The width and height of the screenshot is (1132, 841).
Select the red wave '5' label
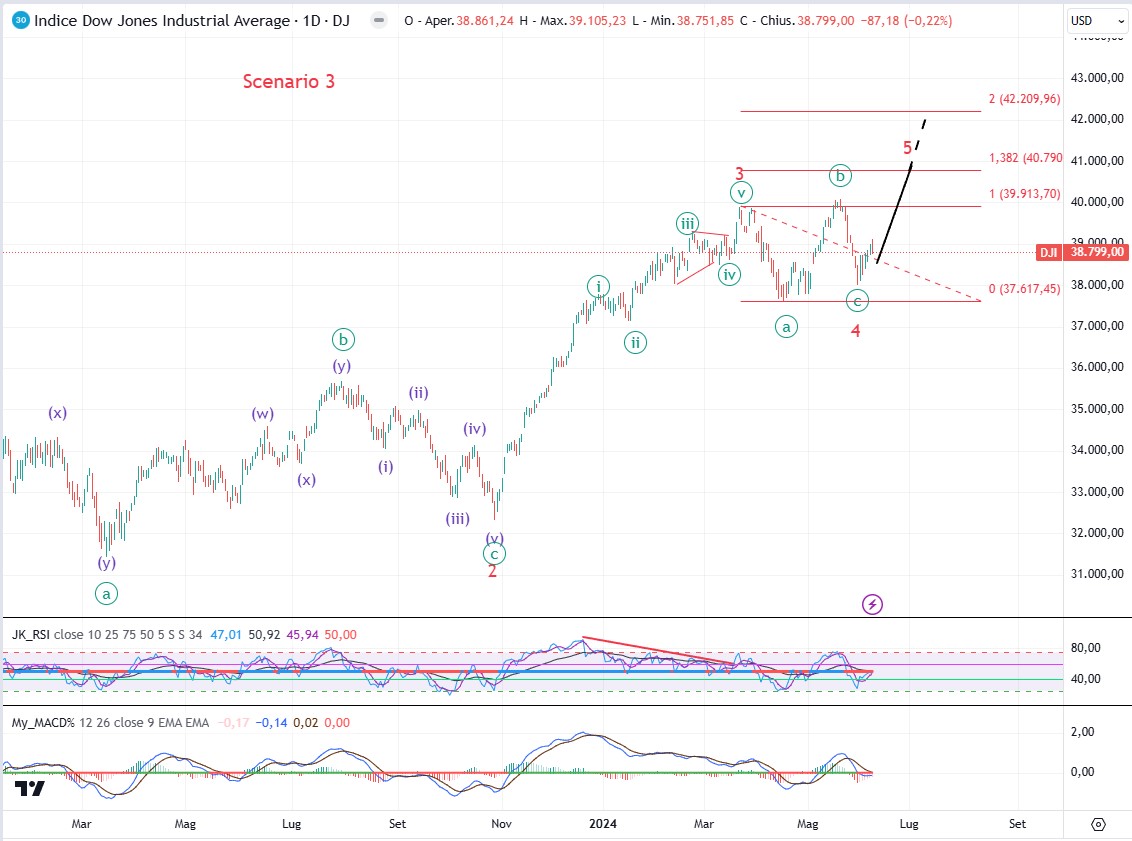(x=907, y=148)
